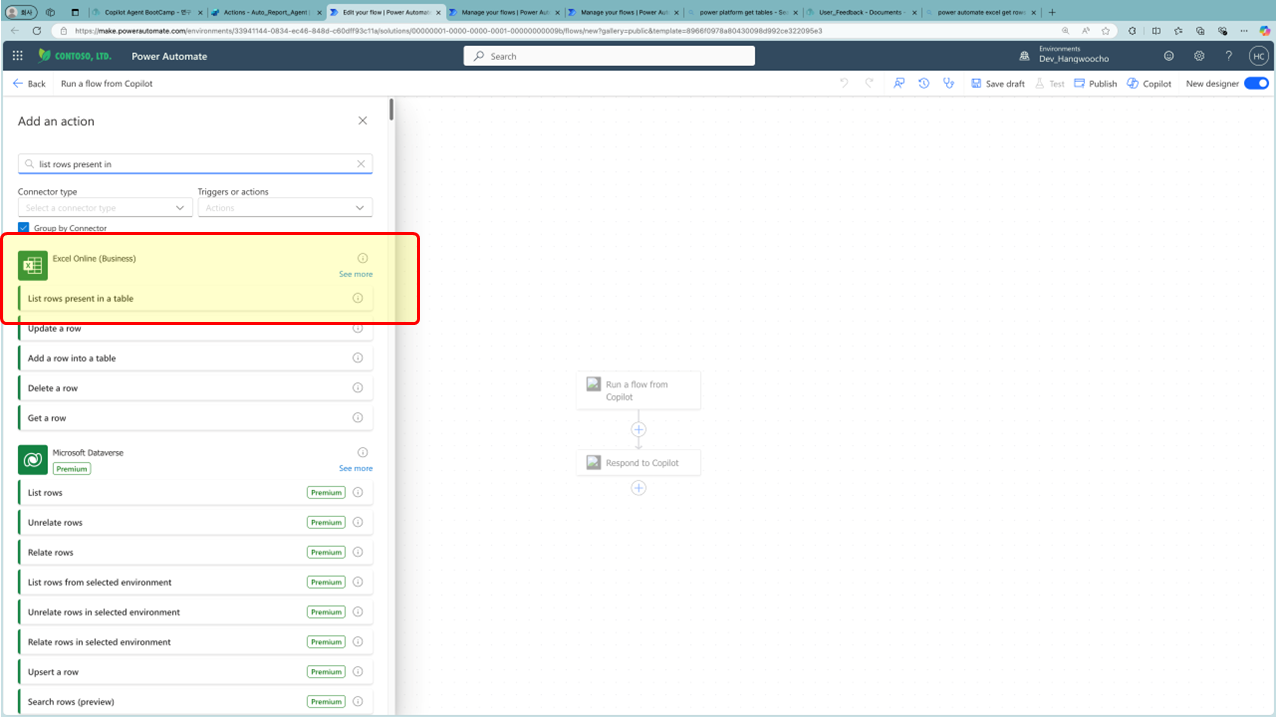Select the Run a flow from Copilot card

point(638,390)
